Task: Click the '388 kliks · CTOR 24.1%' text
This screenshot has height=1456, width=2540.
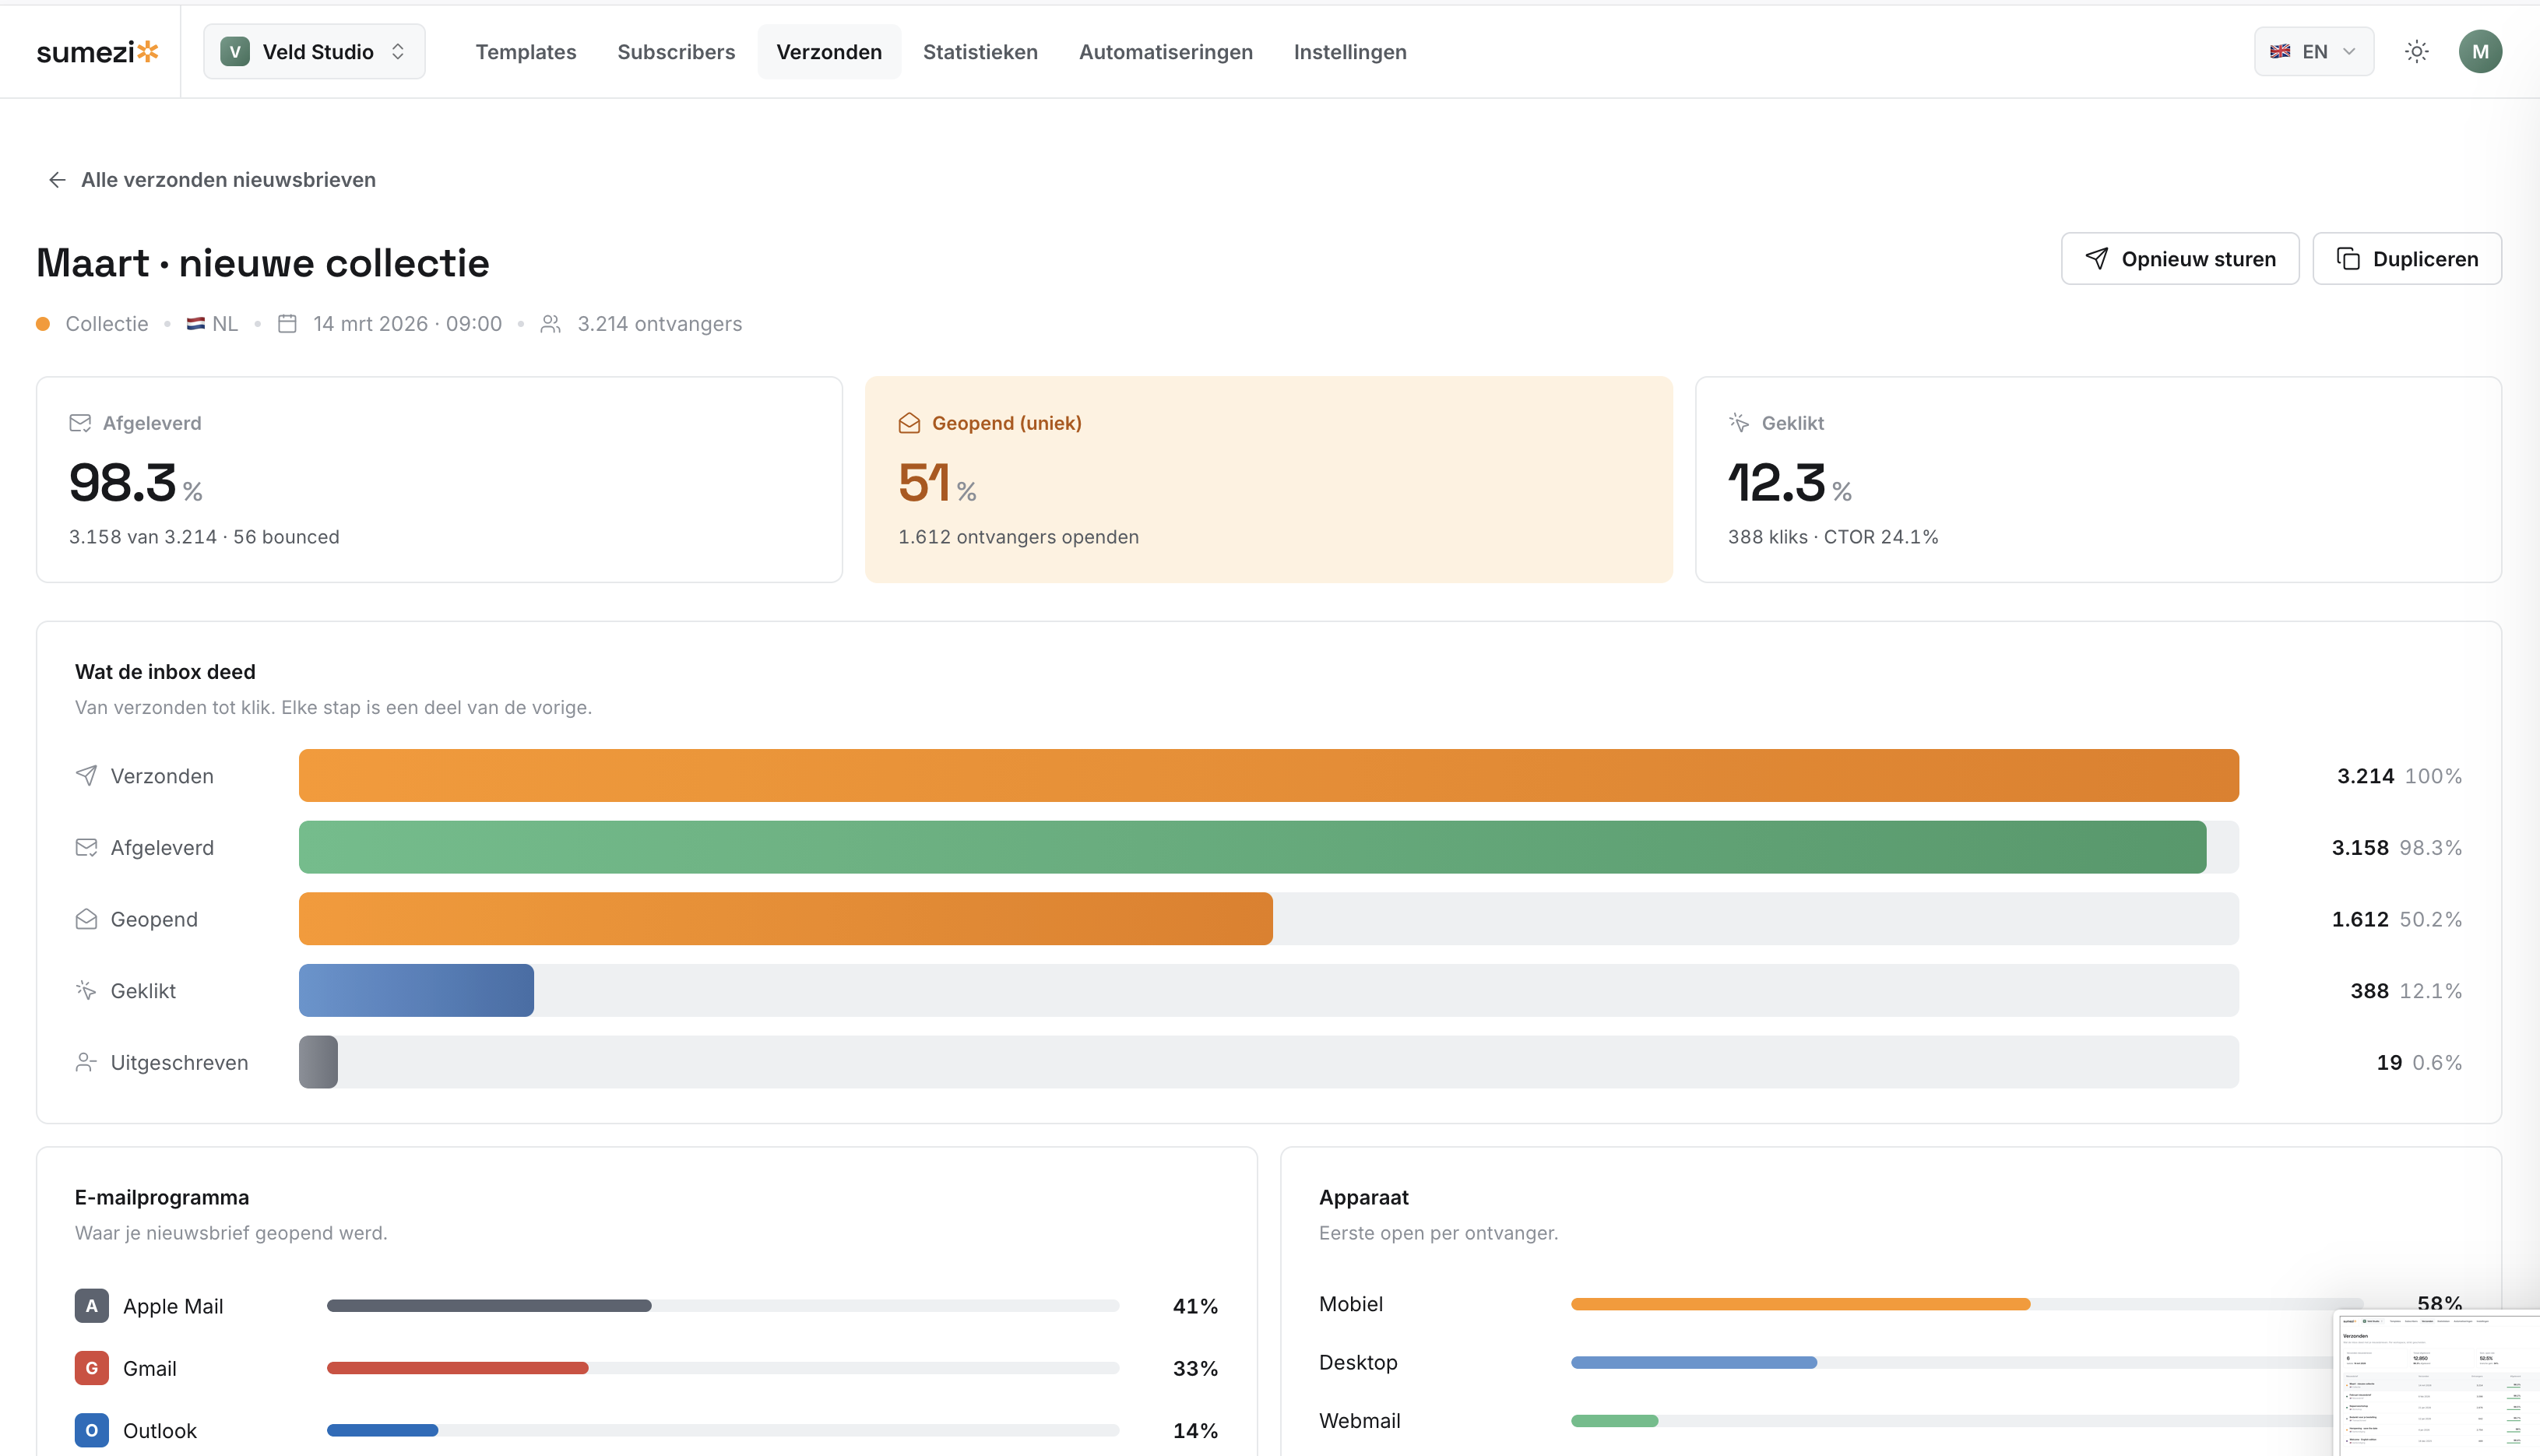Action: click(1832, 537)
